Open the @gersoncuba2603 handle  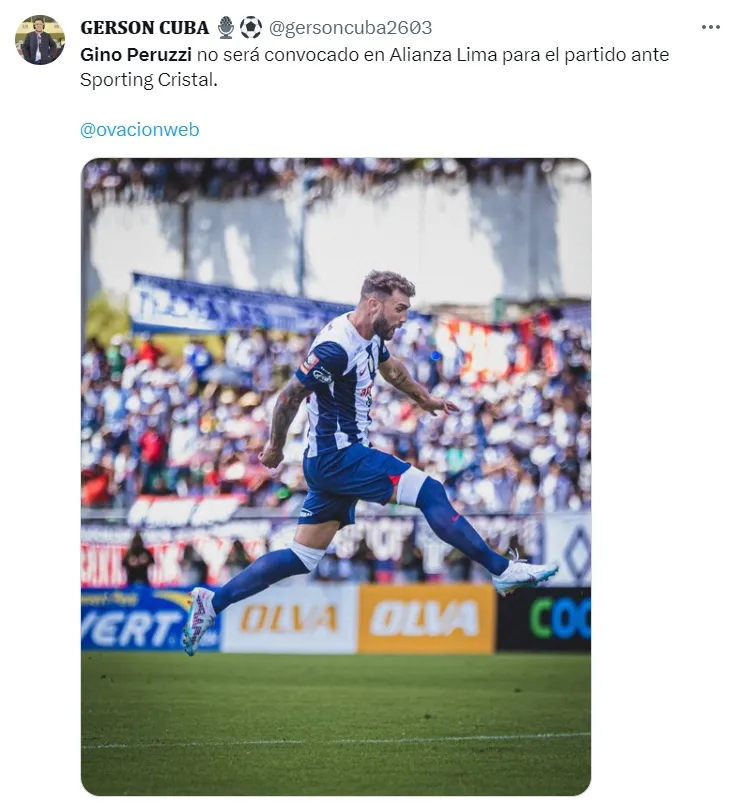pyautogui.click(x=350, y=27)
